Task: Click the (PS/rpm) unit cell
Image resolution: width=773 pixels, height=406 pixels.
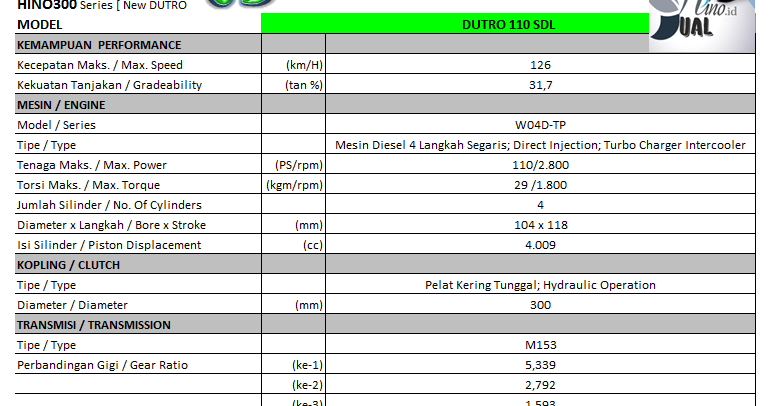Action: point(299,165)
